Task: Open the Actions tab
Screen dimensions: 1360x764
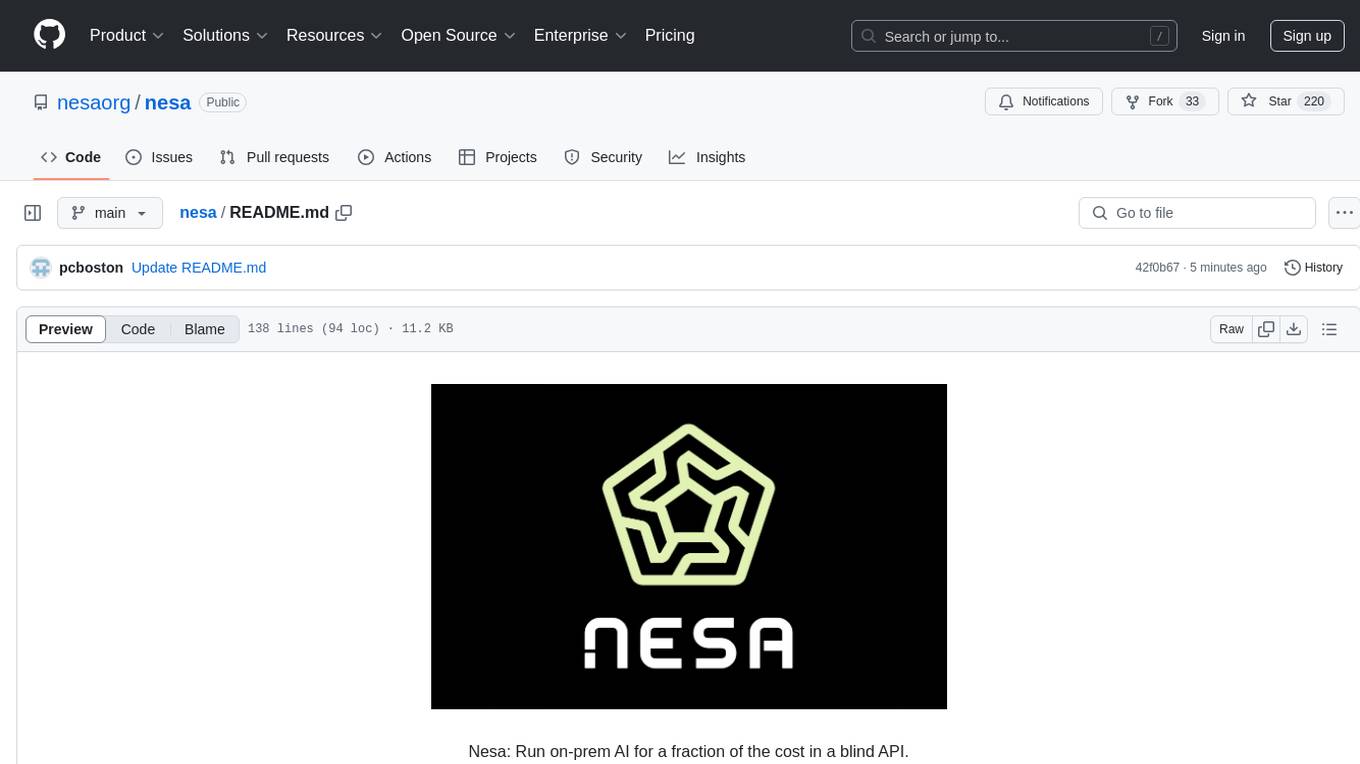Action: (x=395, y=157)
